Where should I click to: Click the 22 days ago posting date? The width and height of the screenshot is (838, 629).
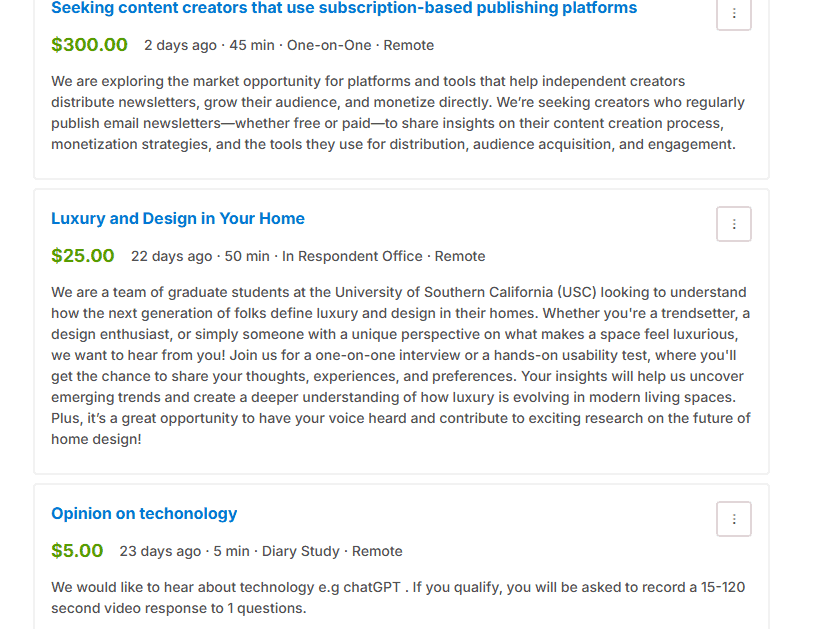pos(172,257)
